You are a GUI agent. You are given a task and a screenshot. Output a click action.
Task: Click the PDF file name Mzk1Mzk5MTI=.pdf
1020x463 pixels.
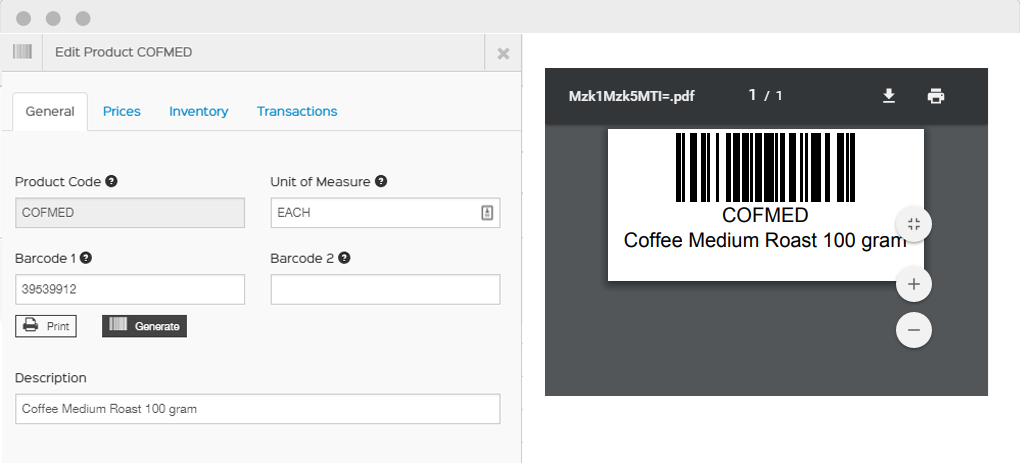[x=632, y=96]
